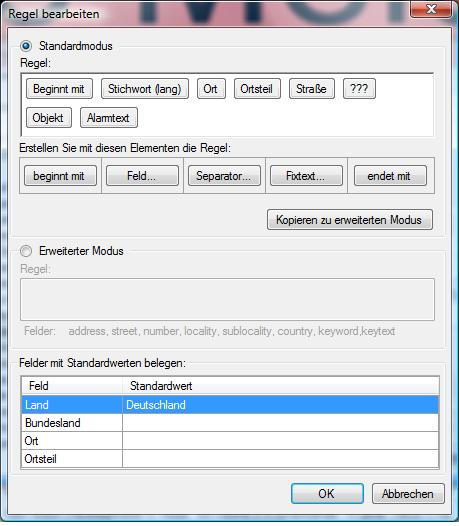459x526 pixels.
Task: Select the Bundesland row in table
Action: 230,423
